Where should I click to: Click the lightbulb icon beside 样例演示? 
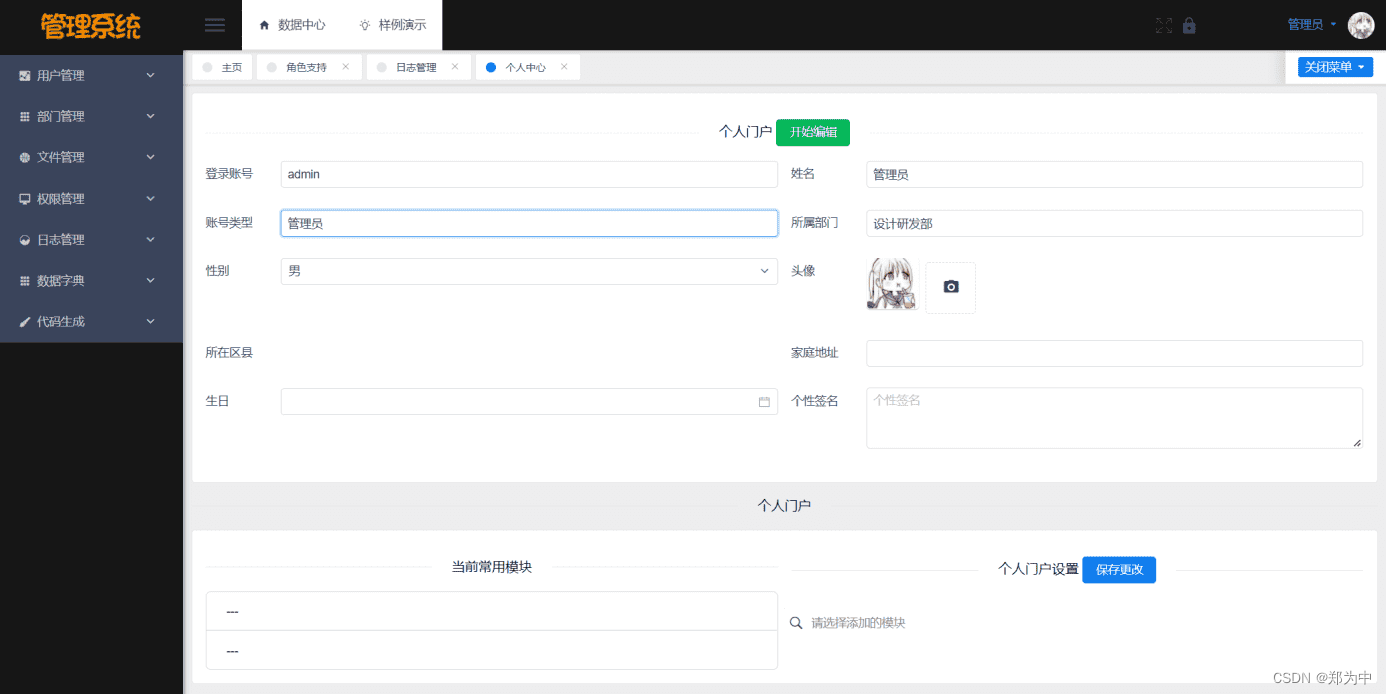click(x=365, y=25)
